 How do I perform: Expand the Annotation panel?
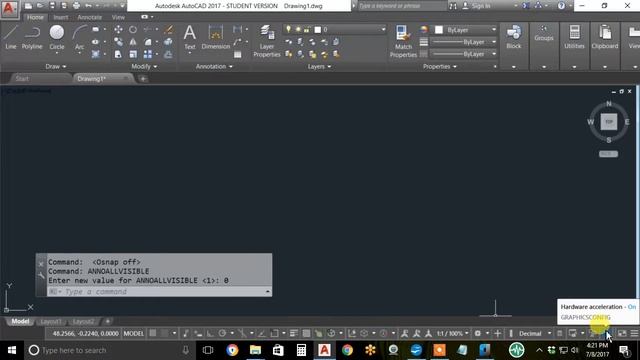coord(214,67)
